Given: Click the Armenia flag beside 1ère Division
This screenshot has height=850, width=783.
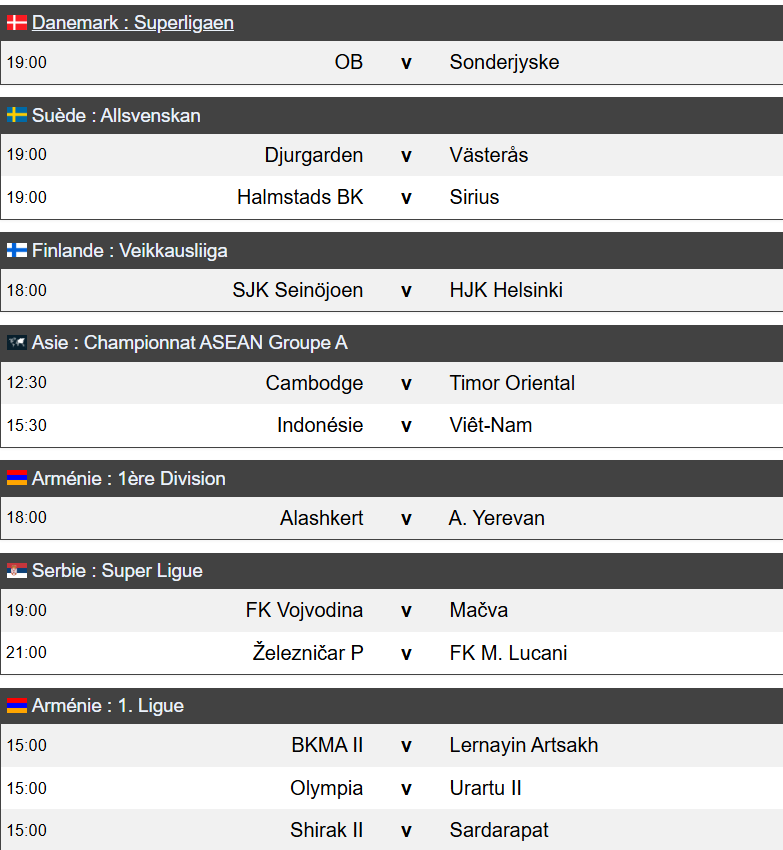Looking at the screenshot, I should coord(17,478).
